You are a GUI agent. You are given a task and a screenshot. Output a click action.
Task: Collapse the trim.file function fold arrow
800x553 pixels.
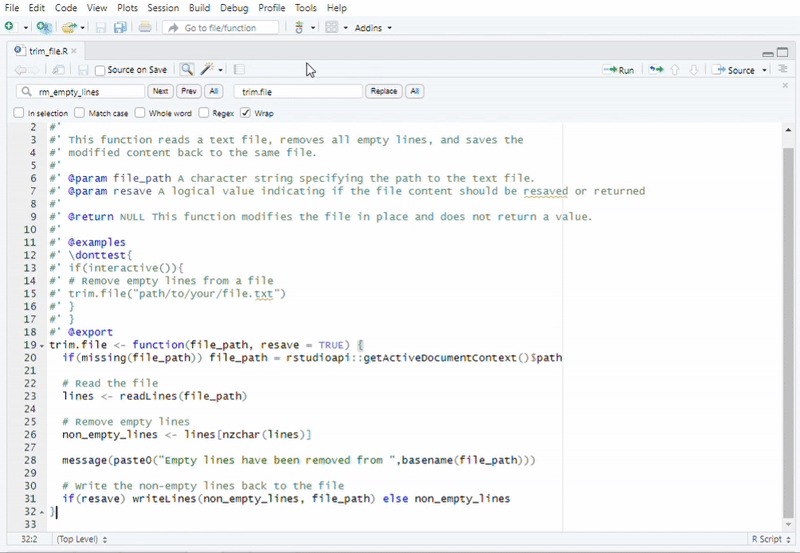(x=42, y=345)
